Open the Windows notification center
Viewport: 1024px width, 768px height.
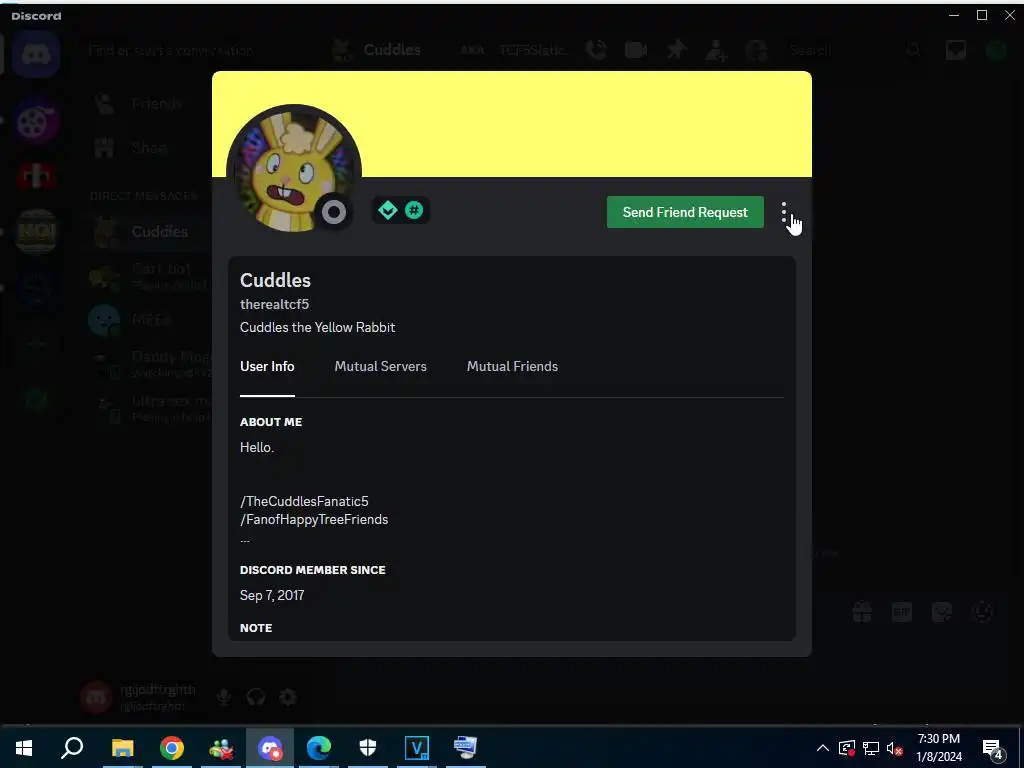993,748
